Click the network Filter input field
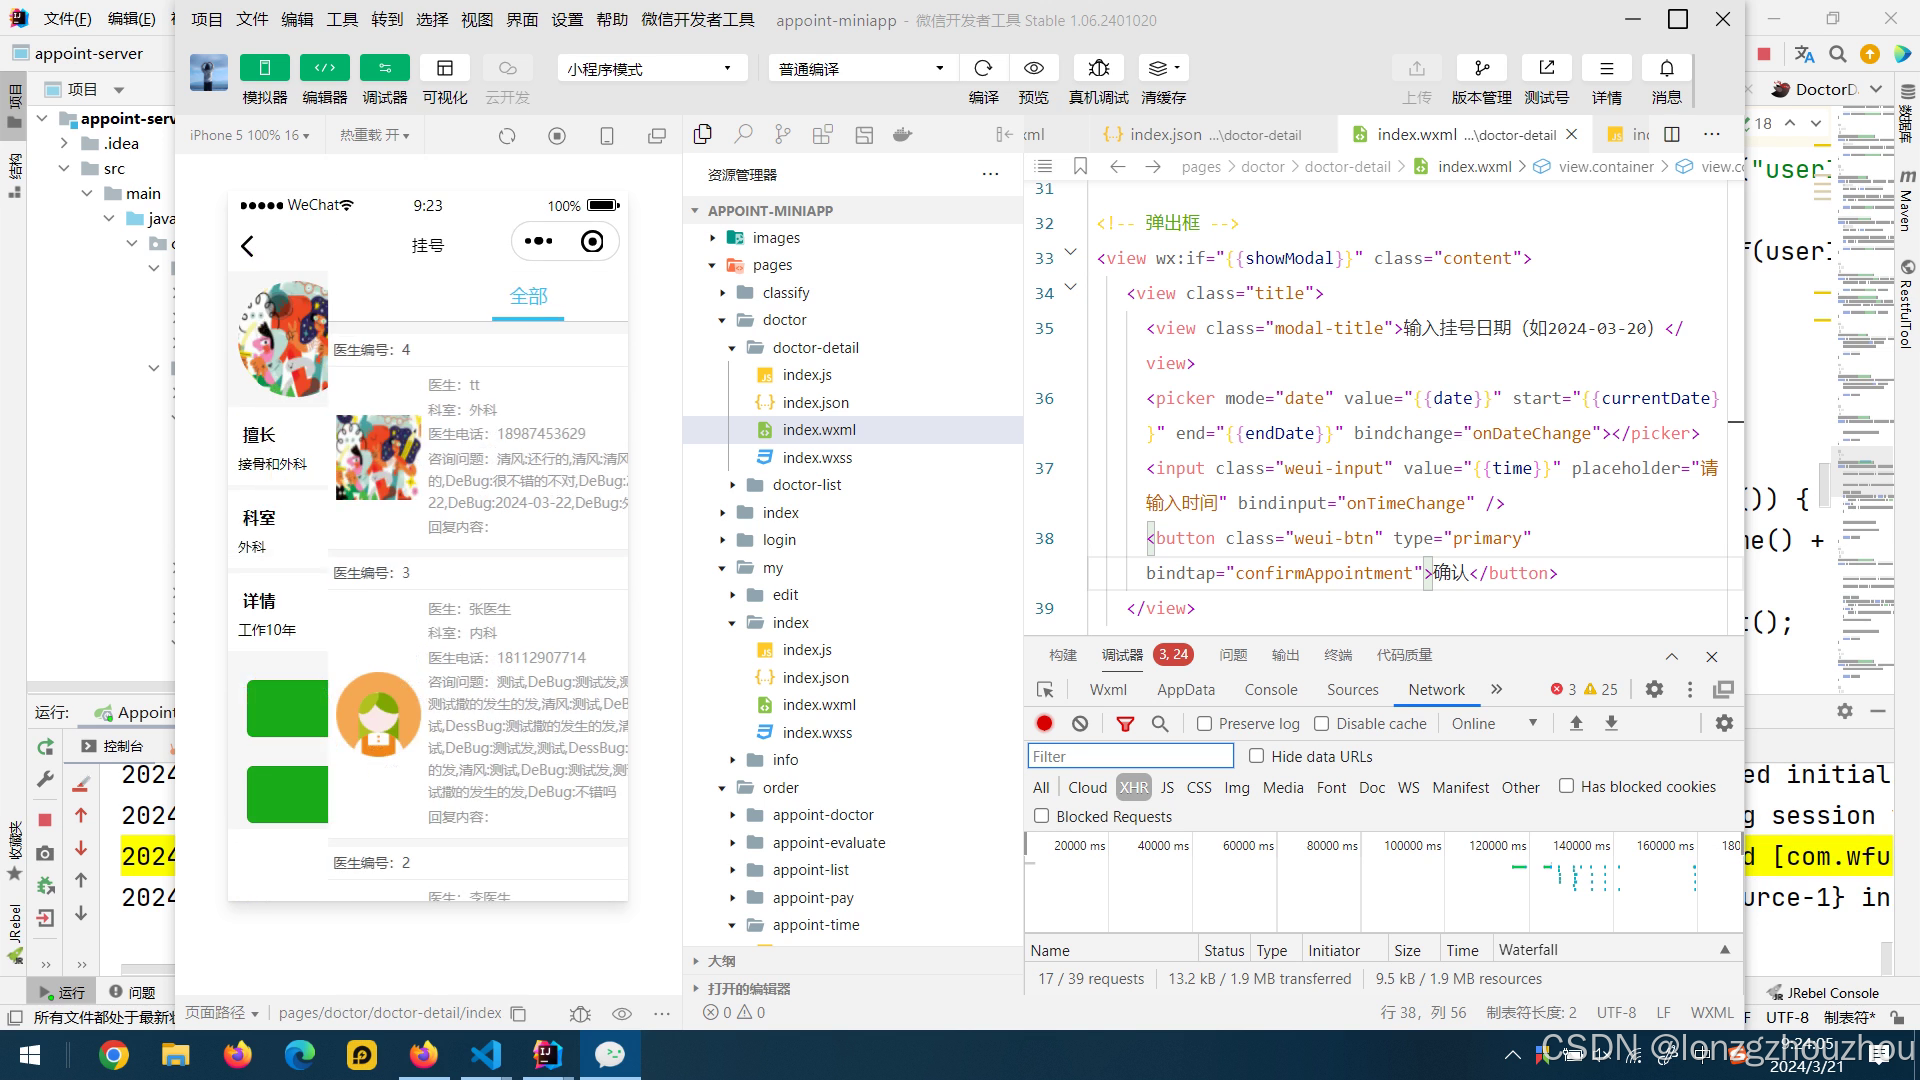The height and width of the screenshot is (1080, 1920). (1130, 756)
